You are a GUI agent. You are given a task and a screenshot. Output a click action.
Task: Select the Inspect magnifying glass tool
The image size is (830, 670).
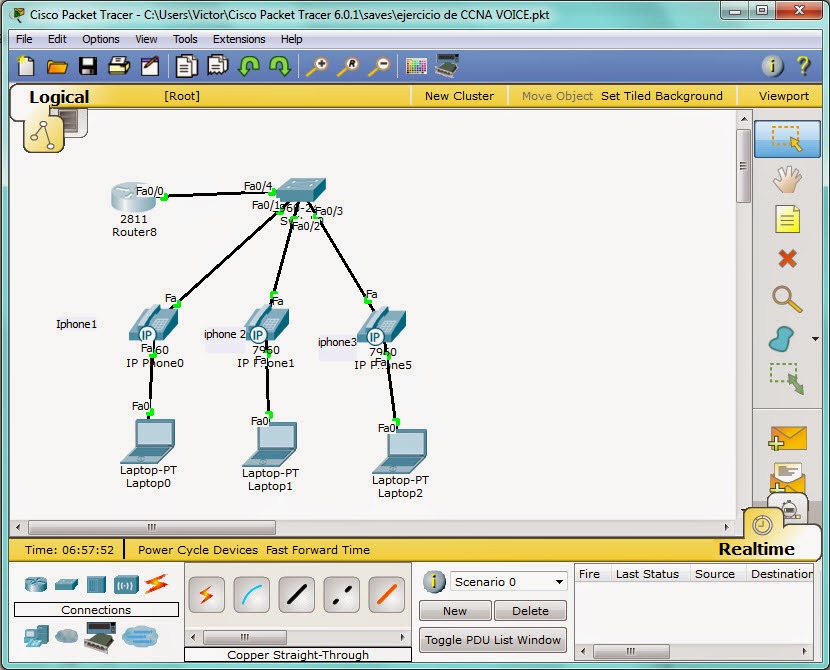pyautogui.click(x=787, y=298)
